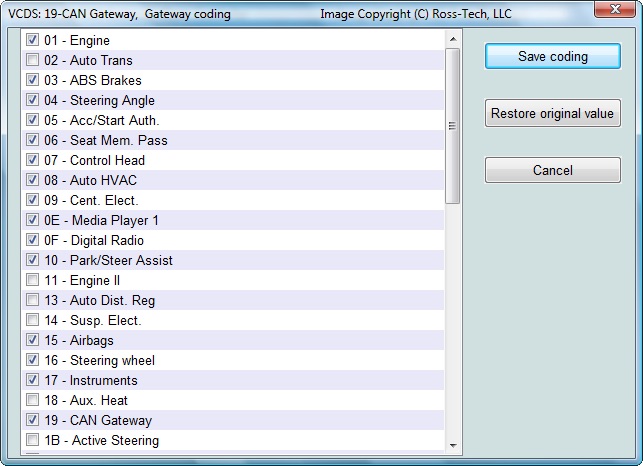Uncheck 0E - Media Player 1 checkbox
This screenshot has height=466, width=643.
click(32, 220)
